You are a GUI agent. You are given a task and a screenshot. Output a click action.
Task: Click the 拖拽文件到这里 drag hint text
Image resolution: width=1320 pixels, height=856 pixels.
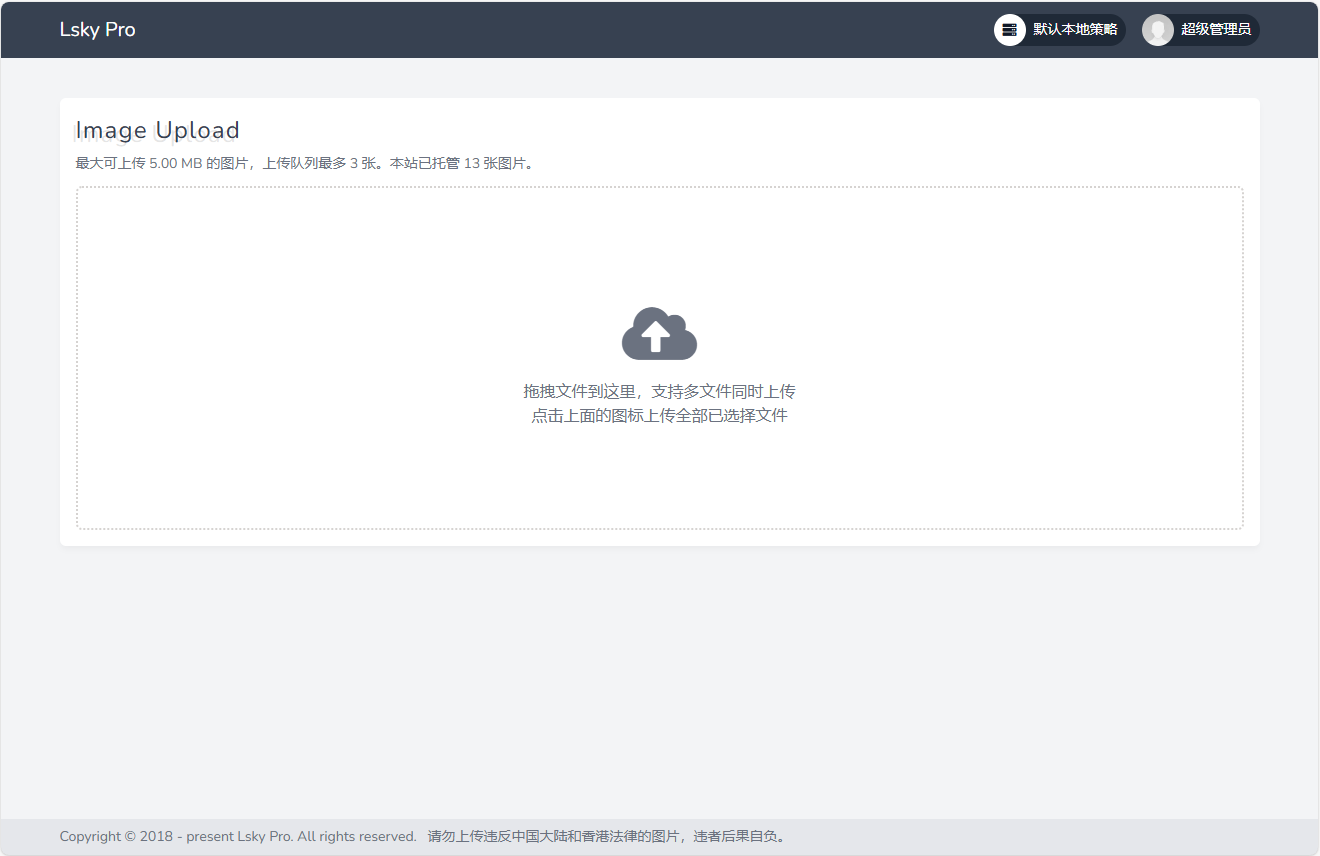(x=580, y=391)
